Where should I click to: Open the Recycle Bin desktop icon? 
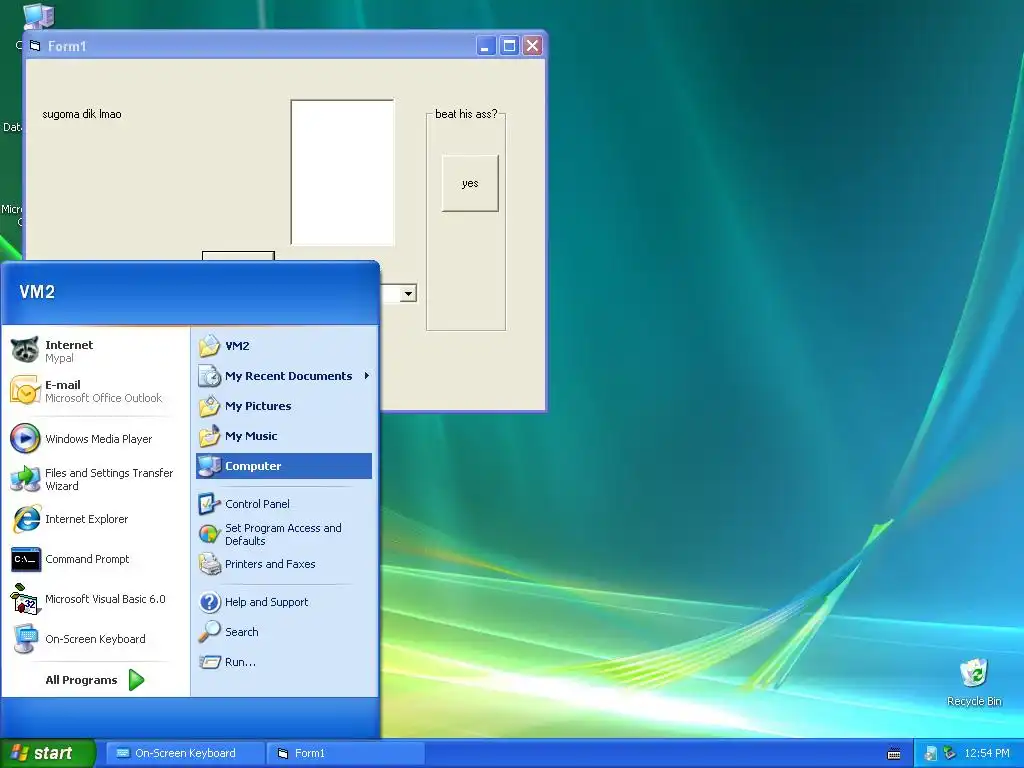tap(974, 682)
